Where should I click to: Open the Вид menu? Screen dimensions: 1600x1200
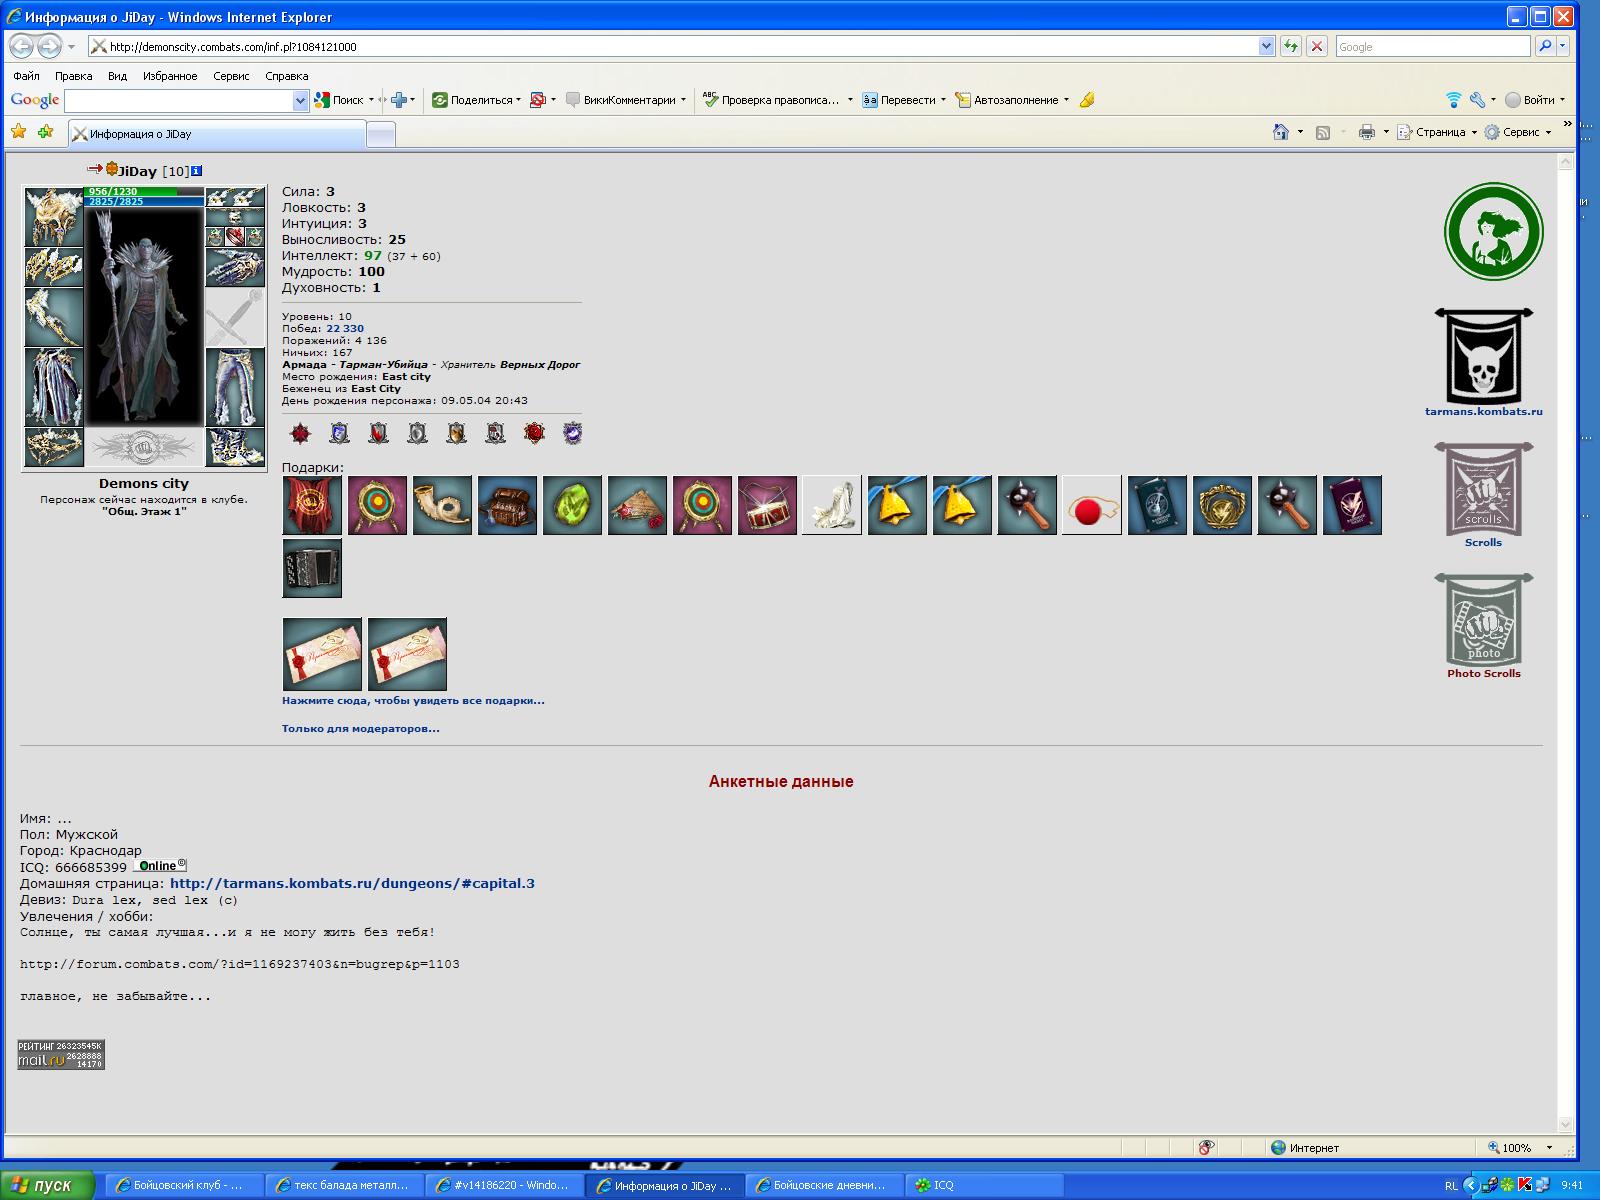click(x=117, y=76)
